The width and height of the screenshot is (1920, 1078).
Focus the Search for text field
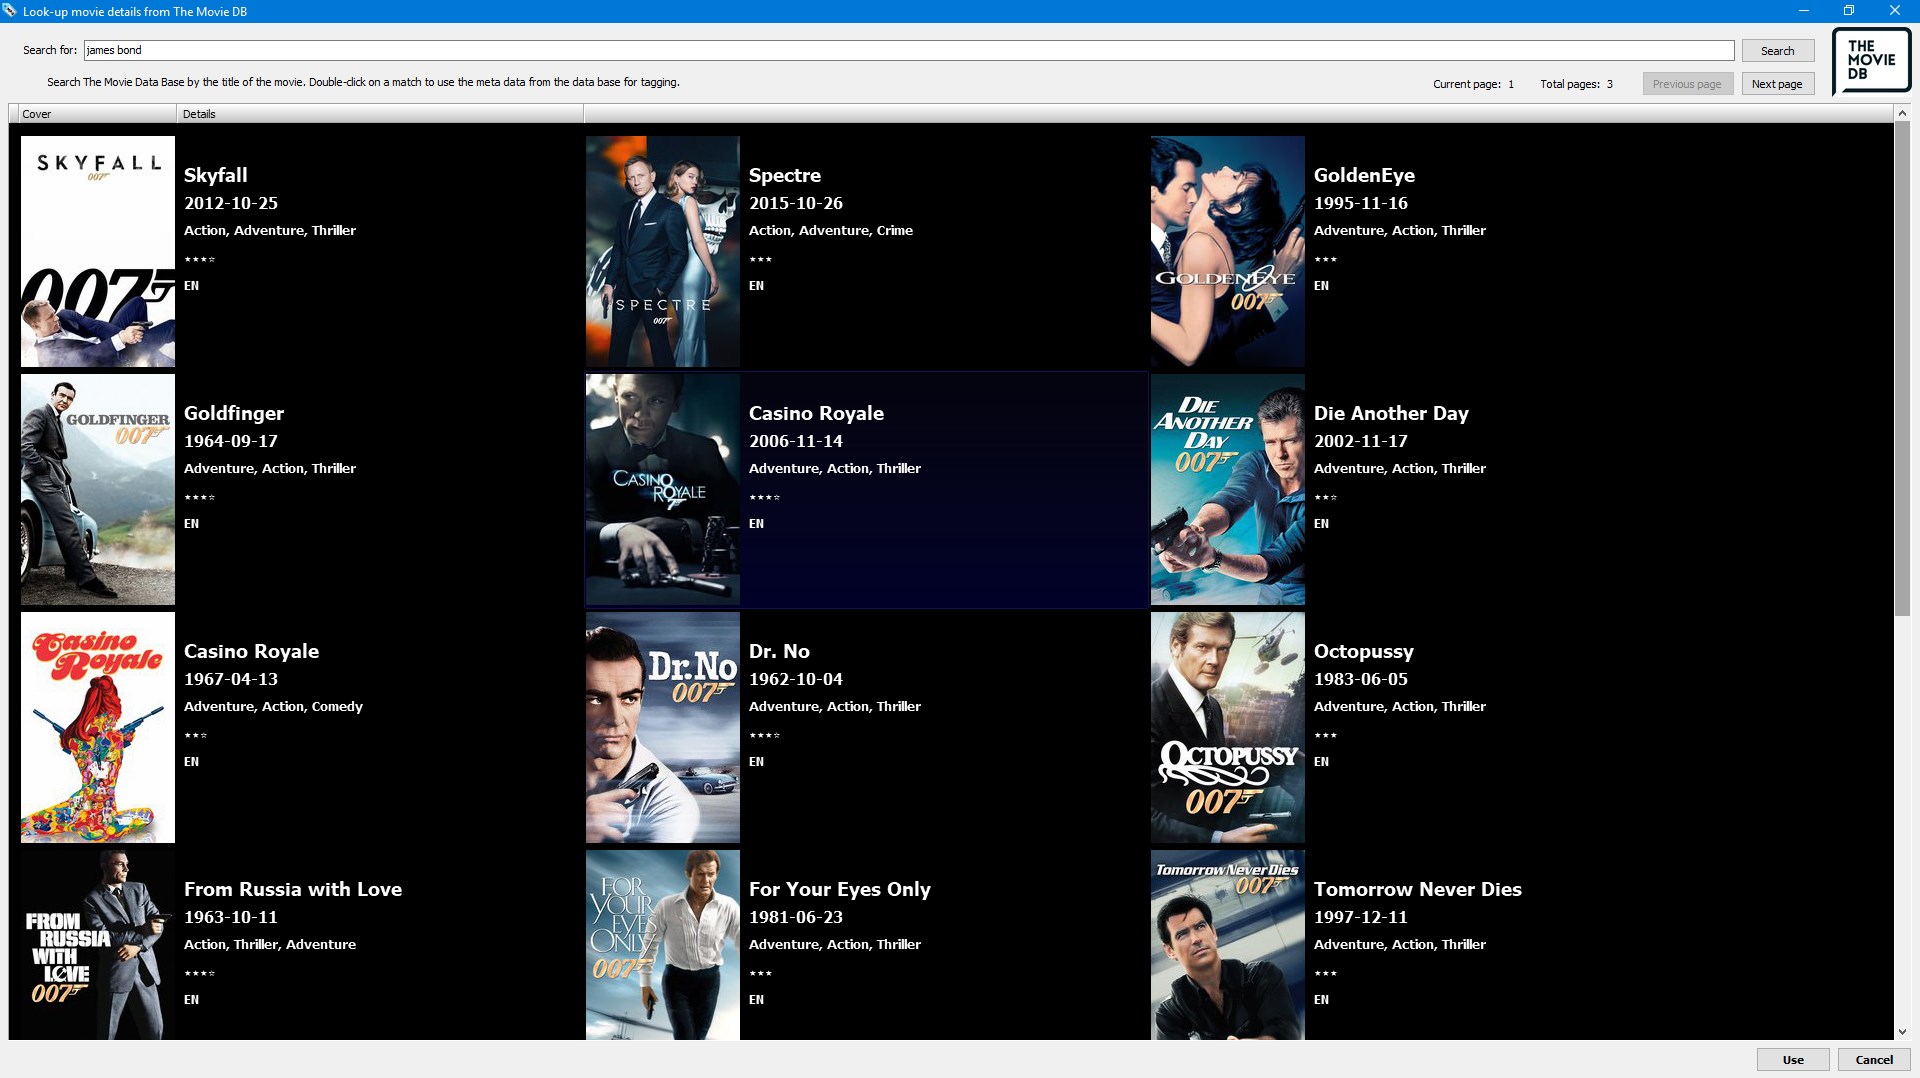click(x=908, y=50)
